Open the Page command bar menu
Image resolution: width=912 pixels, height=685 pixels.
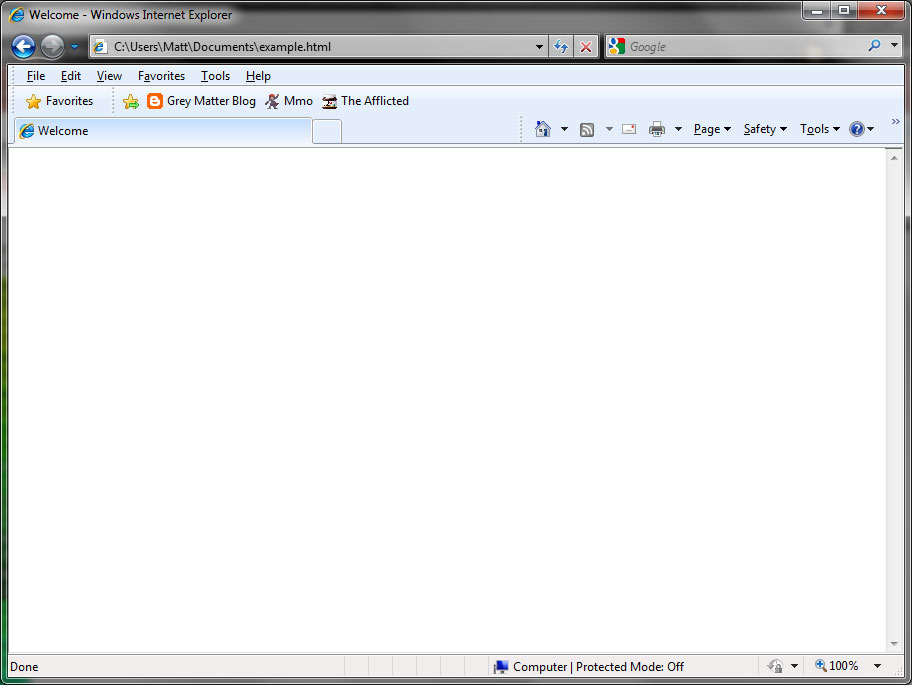pyautogui.click(x=712, y=129)
